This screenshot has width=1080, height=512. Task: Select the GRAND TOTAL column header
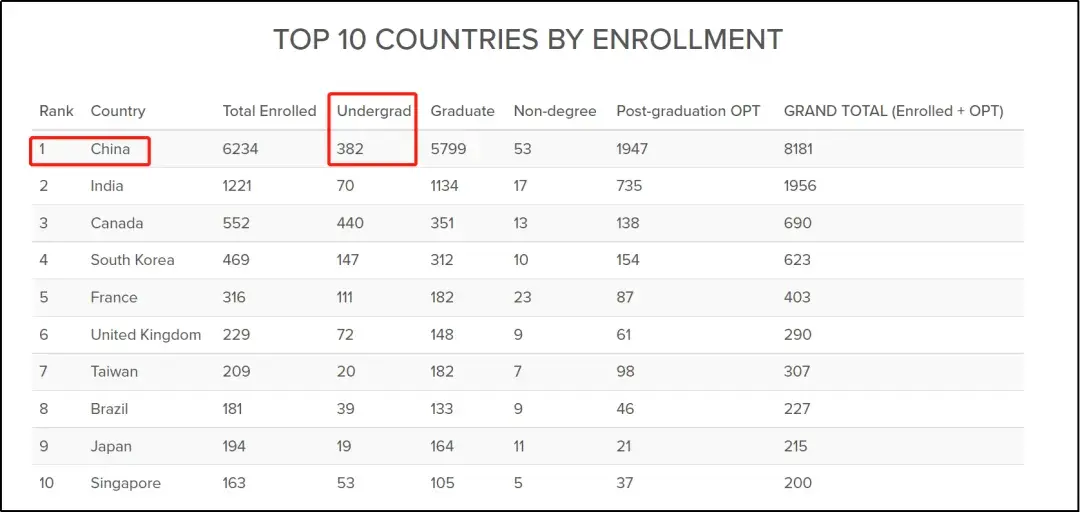pyautogui.click(x=893, y=111)
